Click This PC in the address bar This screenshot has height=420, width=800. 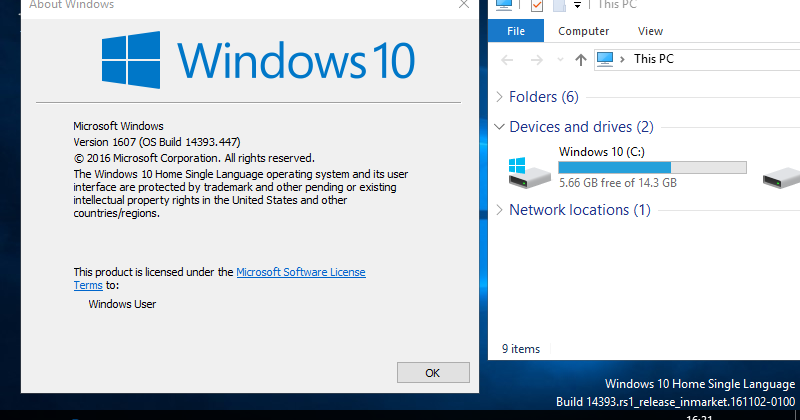pos(654,59)
